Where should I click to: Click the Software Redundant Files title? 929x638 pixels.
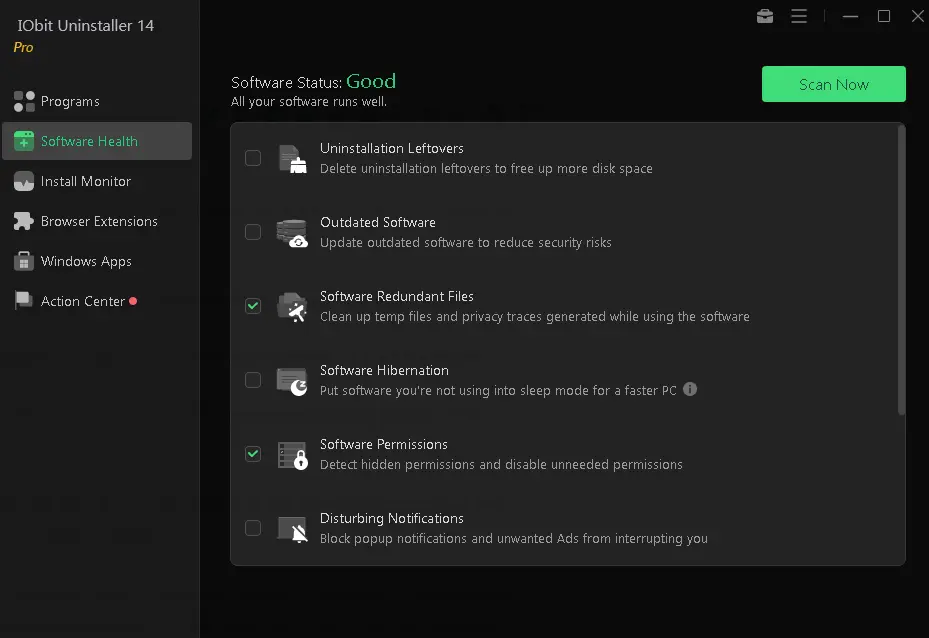click(396, 296)
